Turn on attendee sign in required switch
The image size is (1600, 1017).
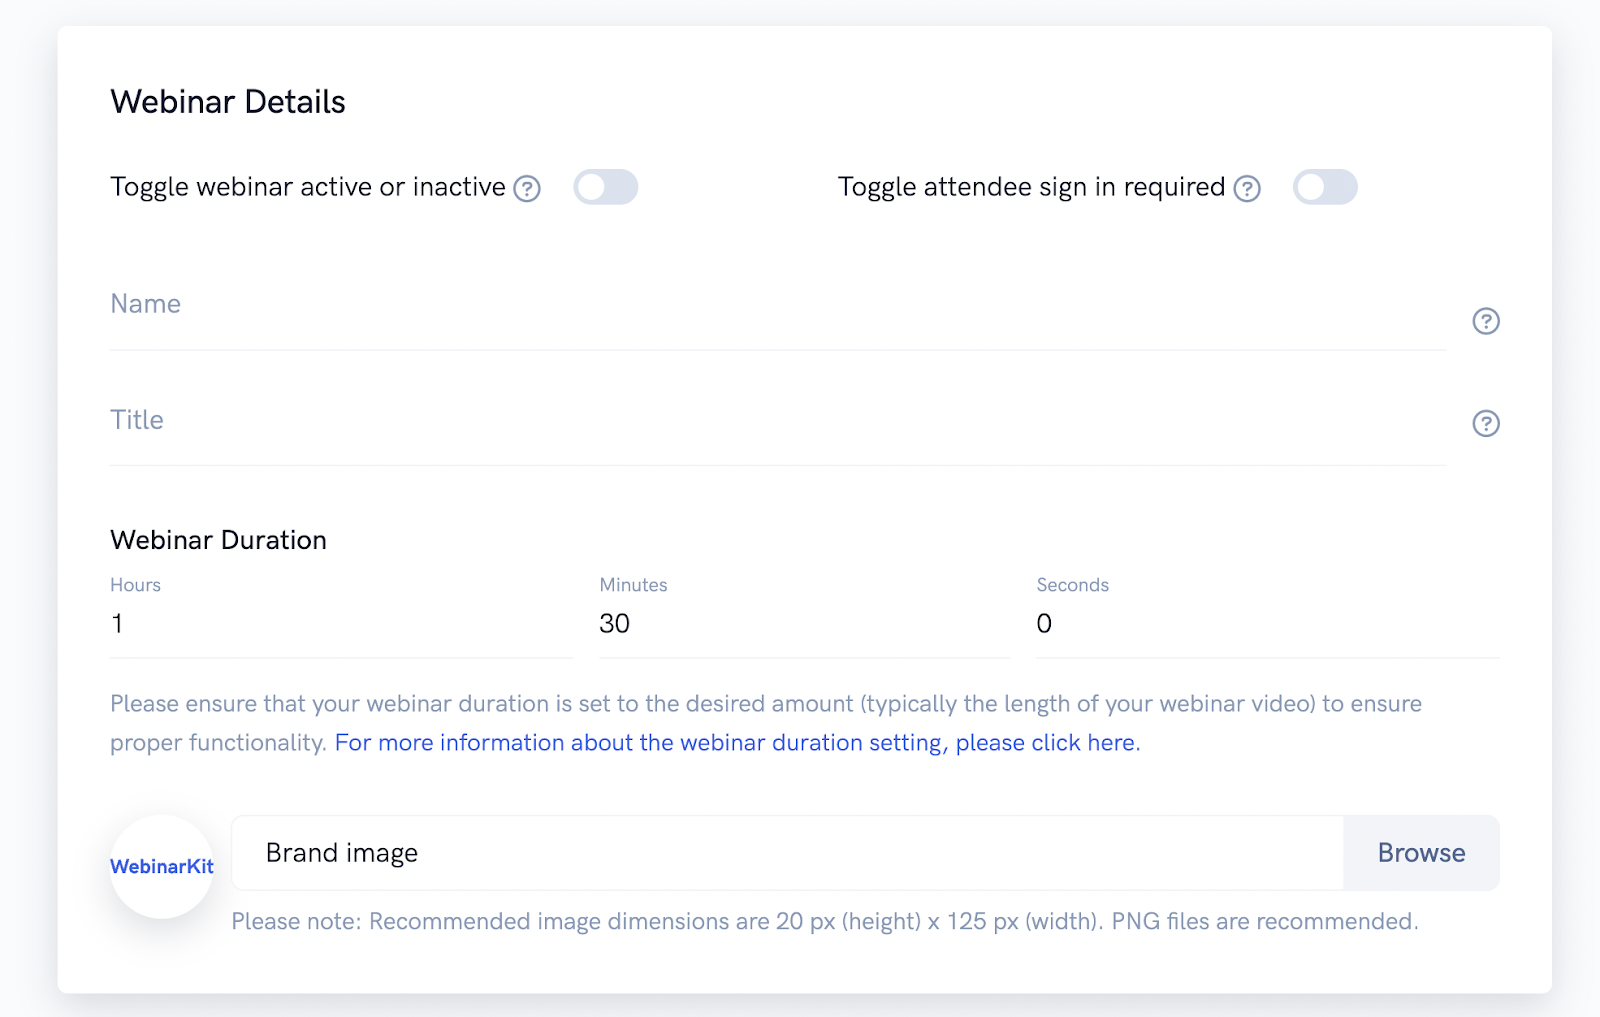point(1325,187)
